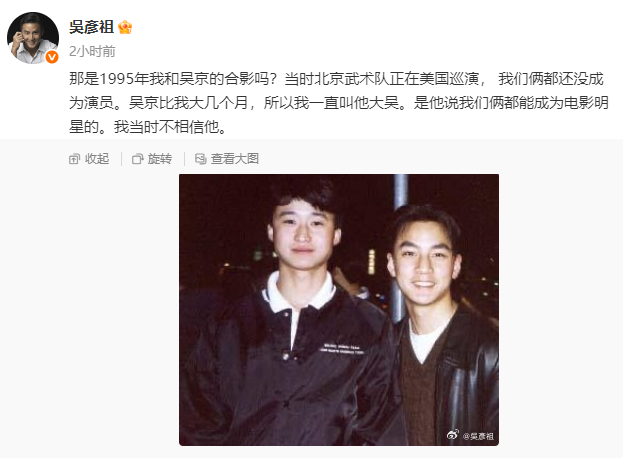Click the @吴彦祖 watermark text on photo
The height and width of the screenshot is (463, 623).
pos(478,436)
